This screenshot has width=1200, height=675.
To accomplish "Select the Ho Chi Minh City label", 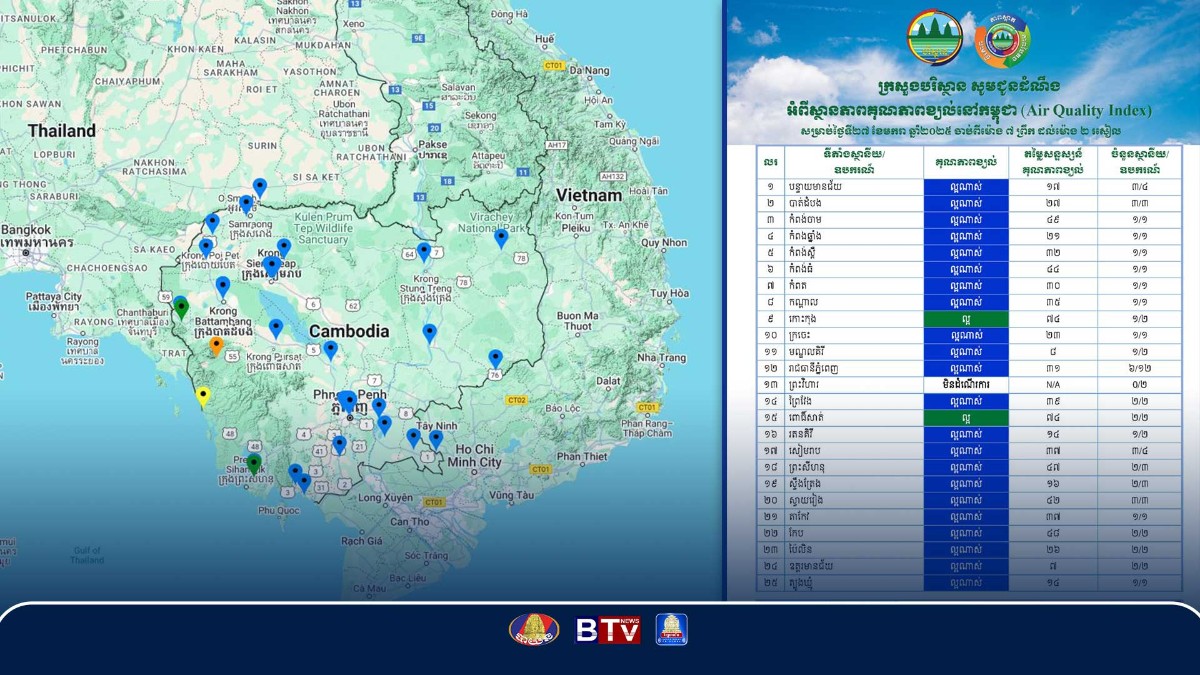I will click(x=474, y=456).
